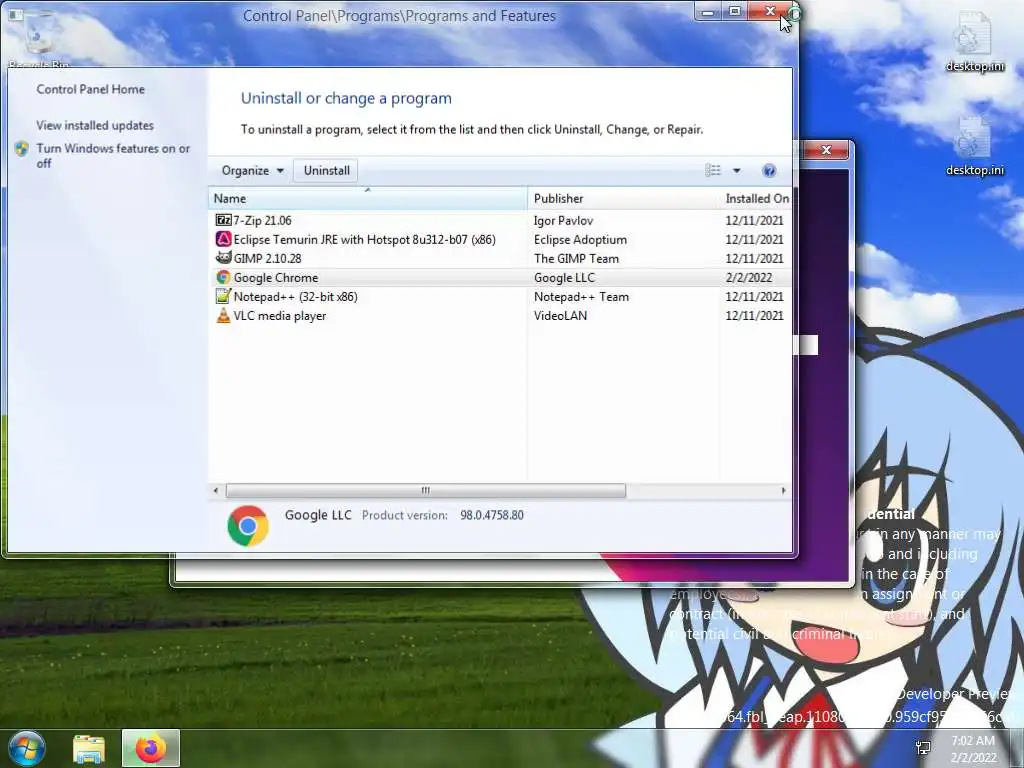Click the 2/2/2022 installed date cell
Viewport: 1024px width, 768px height.
click(748, 277)
